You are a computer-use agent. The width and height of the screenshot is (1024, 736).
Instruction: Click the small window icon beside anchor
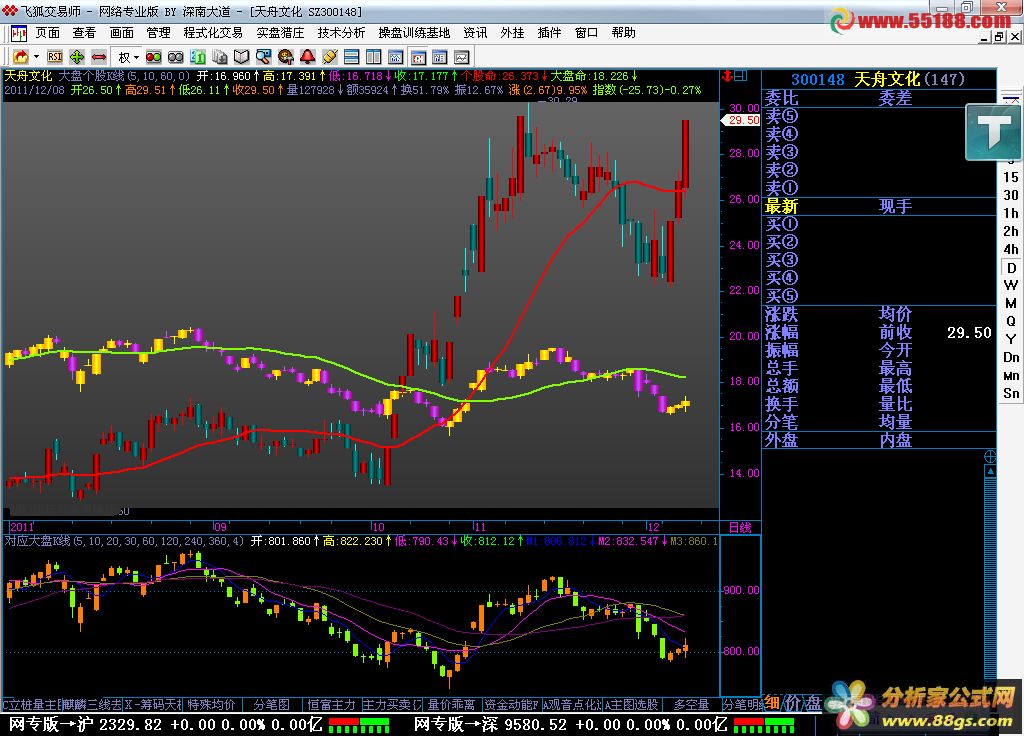[x=741, y=76]
